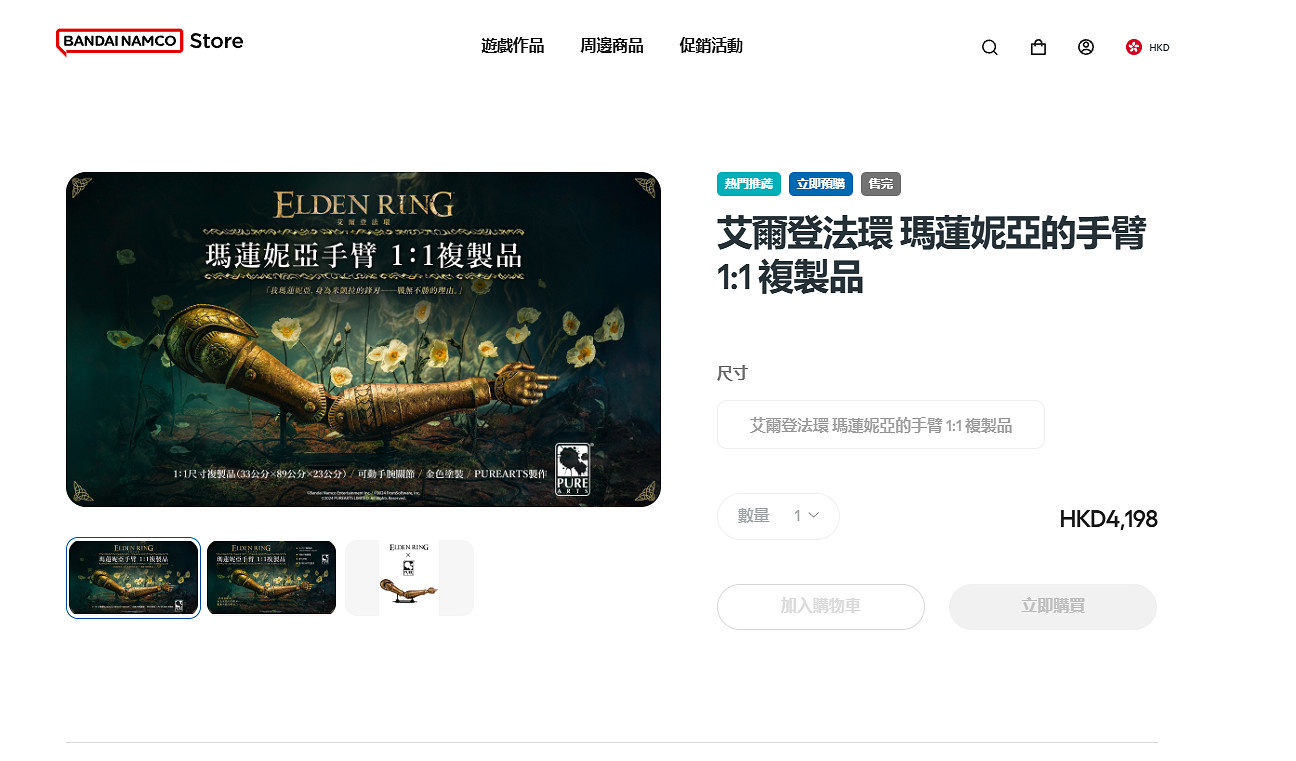Viewport: 1296px width, 761px height.
Task: Expand the 數量 quantity dropdown
Action: click(x=778, y=516)
